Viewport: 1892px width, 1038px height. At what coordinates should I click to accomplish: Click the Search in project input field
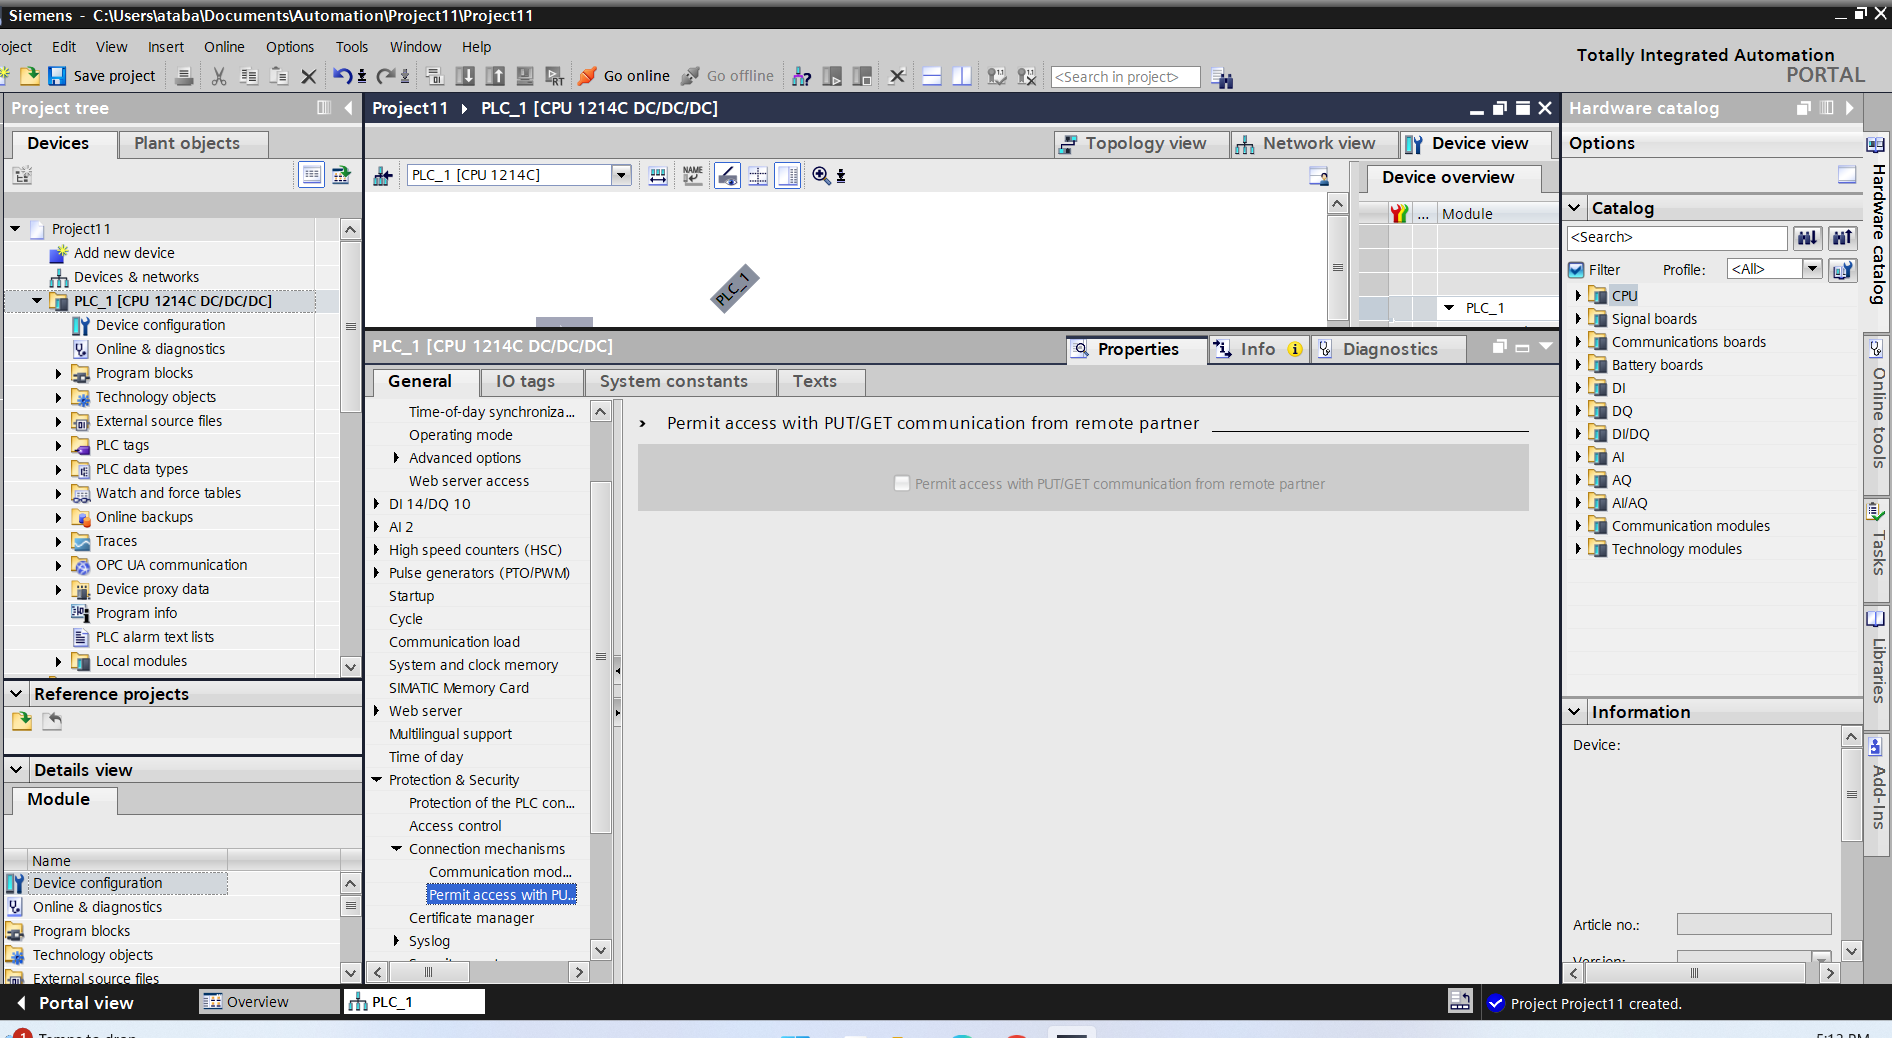[1125, 77]
